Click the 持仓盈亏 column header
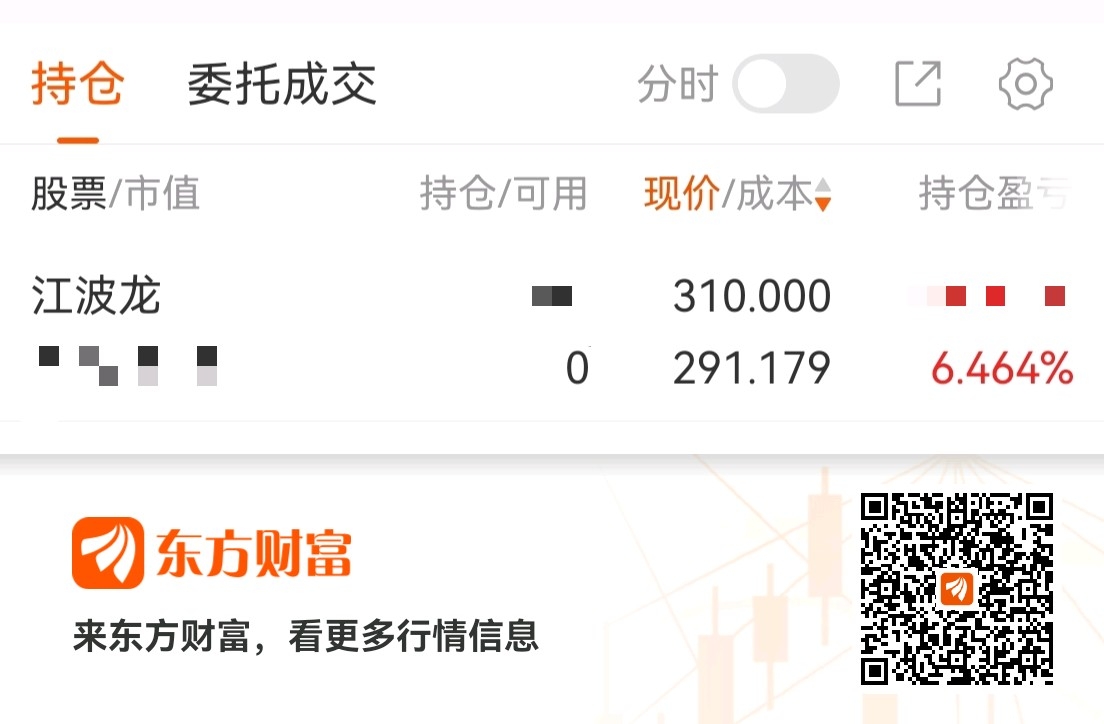Screen dimensions: 1104x724 (995, 194)
